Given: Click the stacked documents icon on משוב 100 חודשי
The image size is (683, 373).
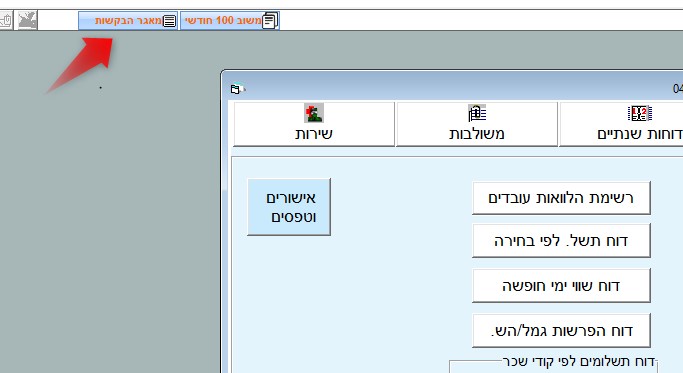Looking at the screenshot, I should [x=270, y=20].
